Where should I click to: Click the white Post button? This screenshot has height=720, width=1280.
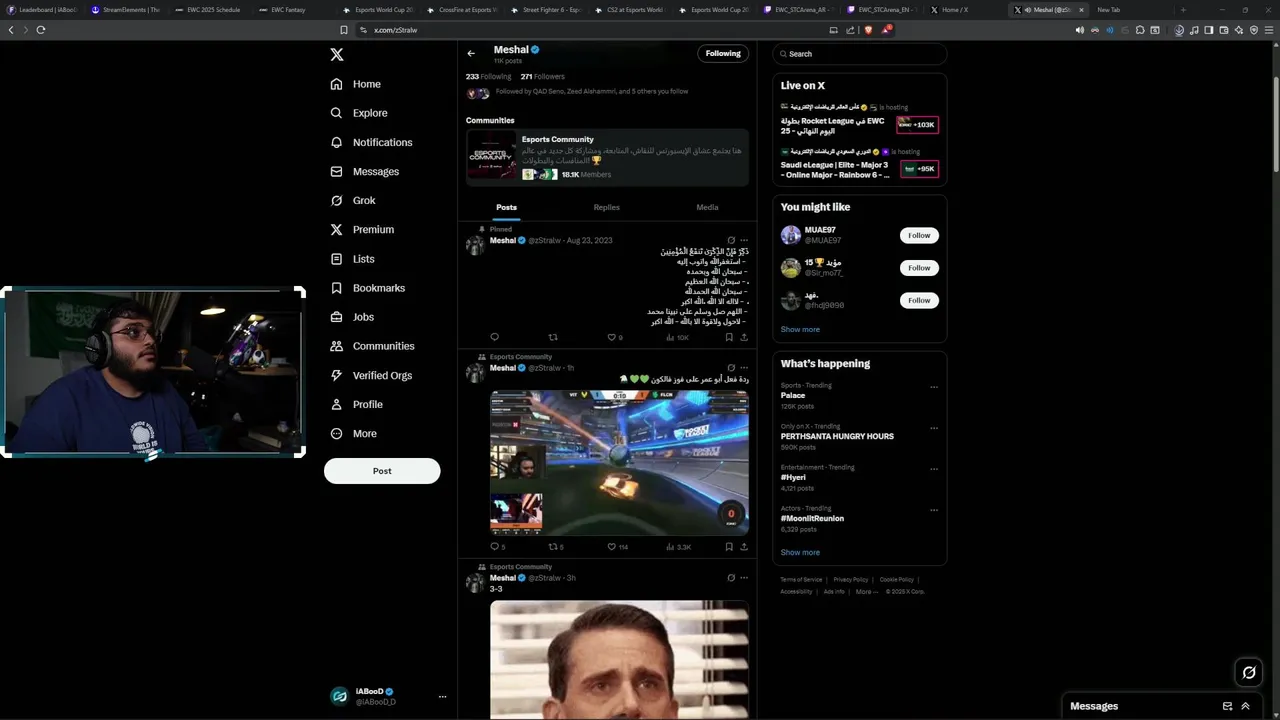(x=382, y=471)
